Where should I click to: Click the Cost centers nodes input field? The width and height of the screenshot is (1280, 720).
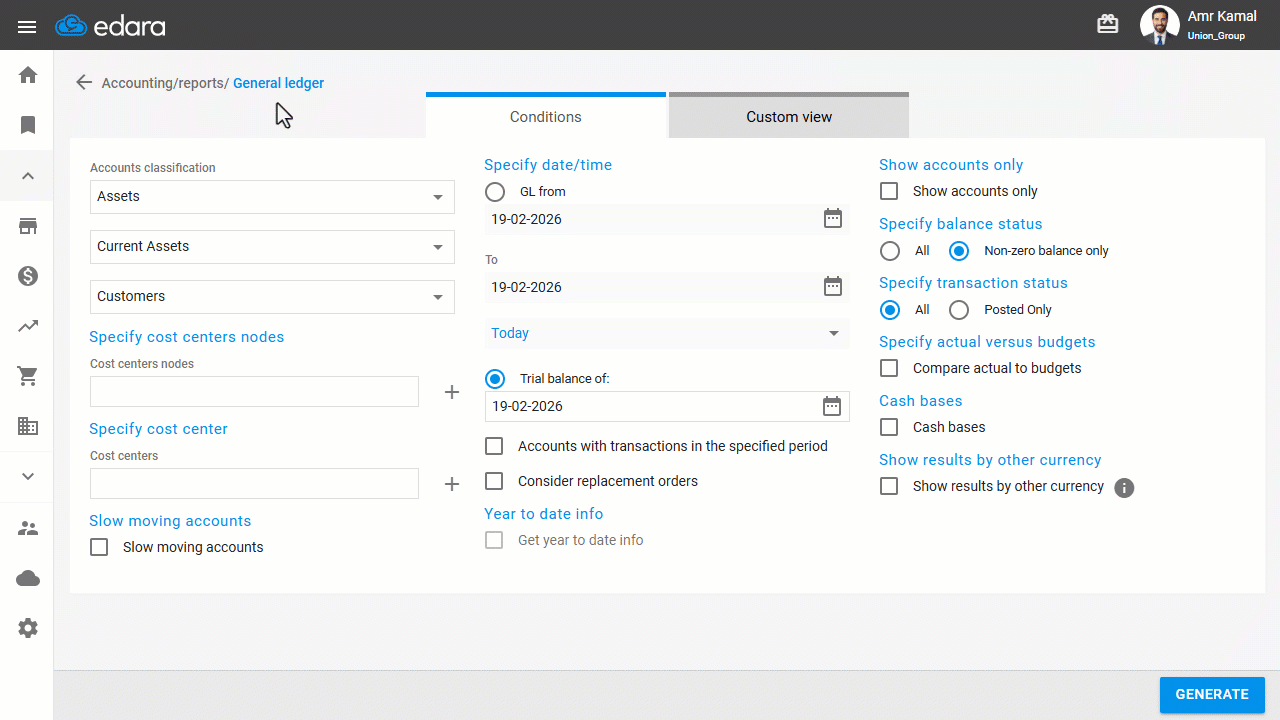pyautogui.click(x=254, y=392)
